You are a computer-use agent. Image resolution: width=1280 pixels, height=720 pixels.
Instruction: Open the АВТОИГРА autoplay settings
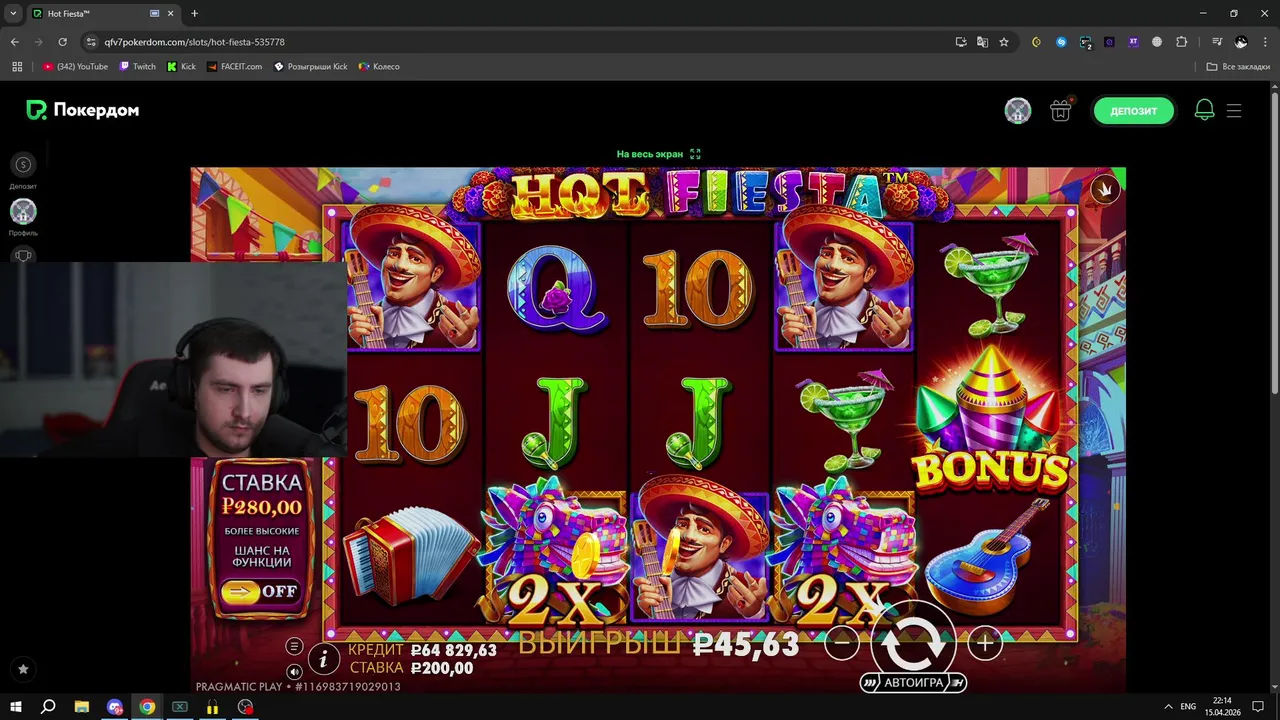point(913,683)
